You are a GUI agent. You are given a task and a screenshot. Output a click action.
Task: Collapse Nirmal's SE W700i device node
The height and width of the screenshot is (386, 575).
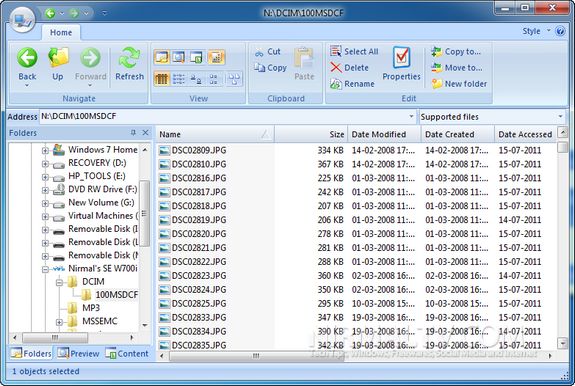tap(45, 269)
